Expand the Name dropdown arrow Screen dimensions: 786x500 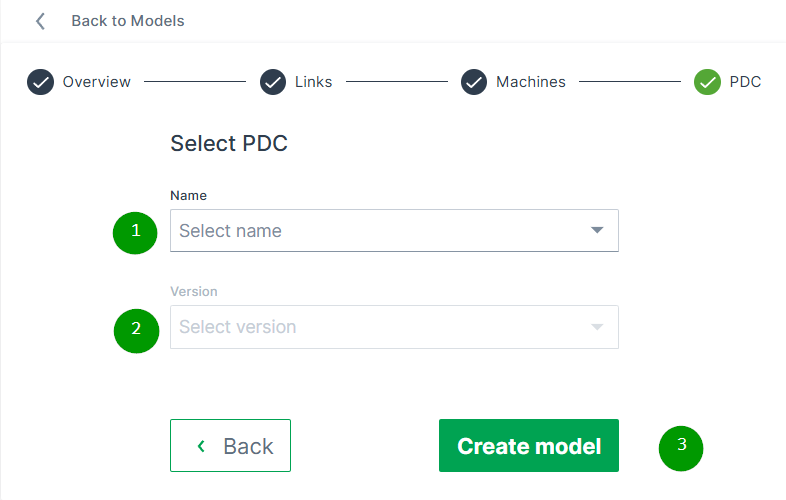pyautogui.click(x=597, y=231)
